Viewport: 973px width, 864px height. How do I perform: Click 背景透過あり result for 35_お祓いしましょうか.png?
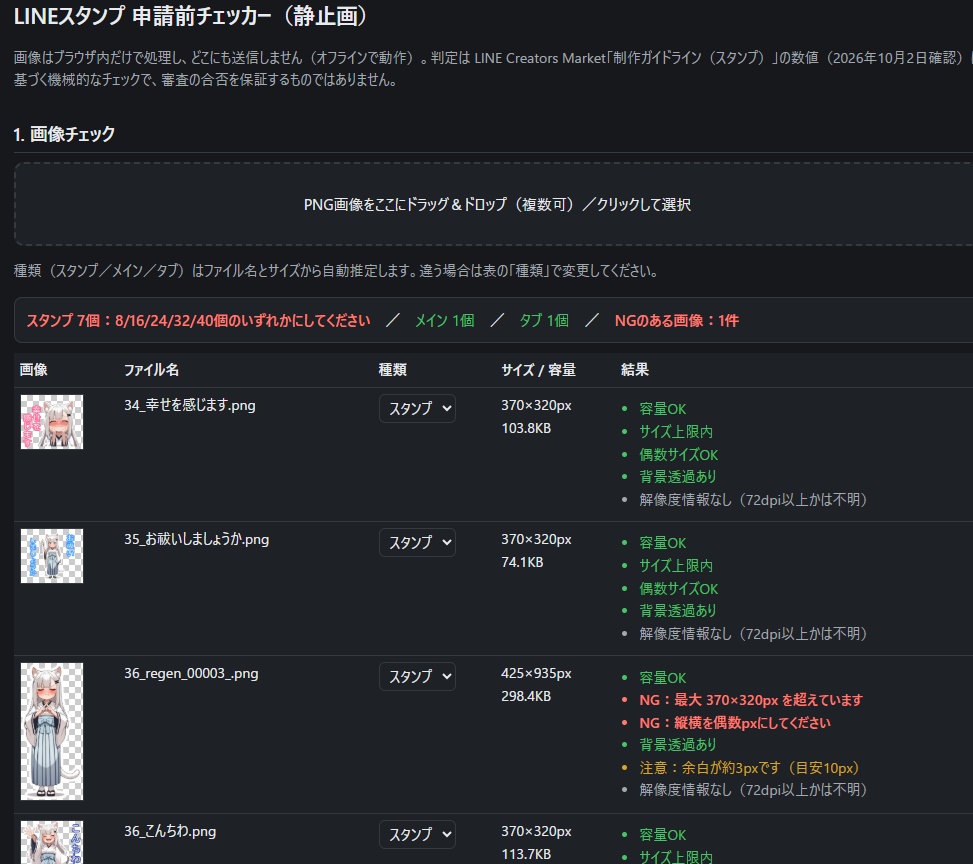click(678, 611)
